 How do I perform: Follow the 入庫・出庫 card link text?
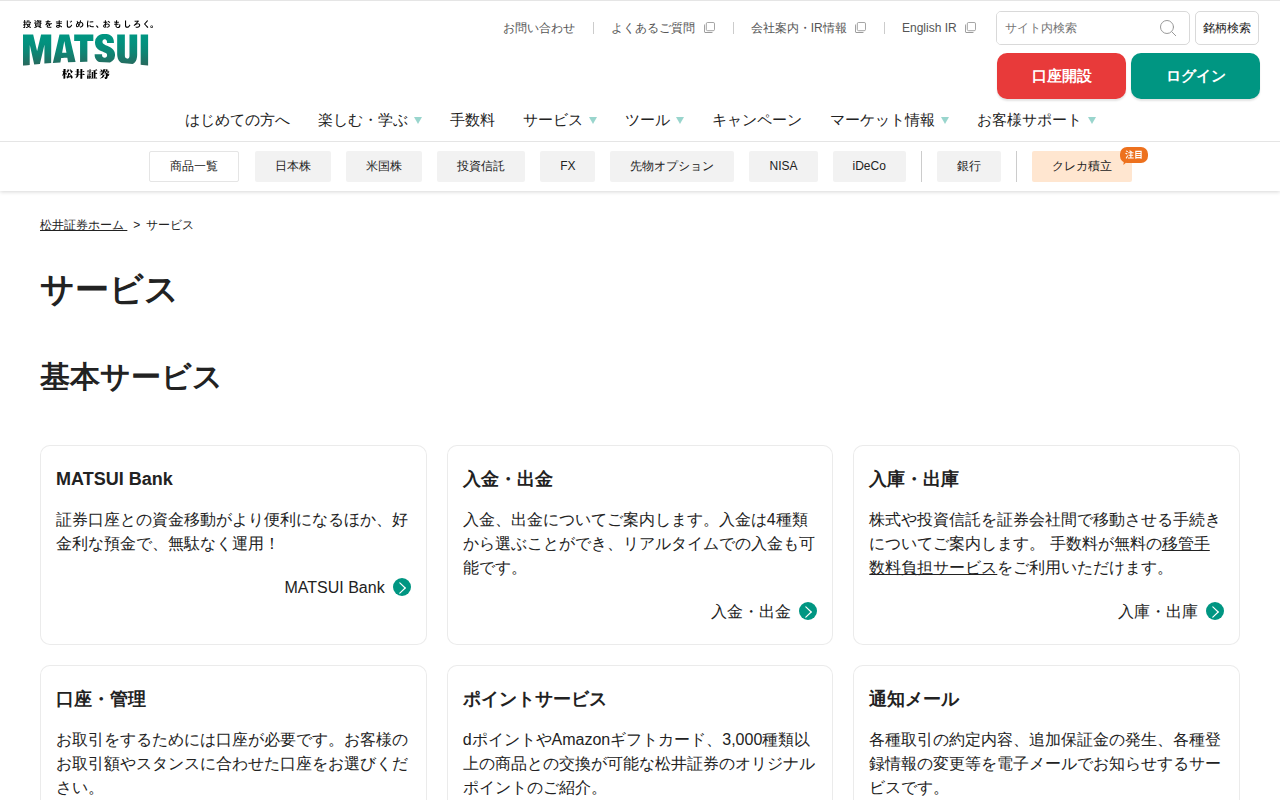click(x=1158, y=611)
